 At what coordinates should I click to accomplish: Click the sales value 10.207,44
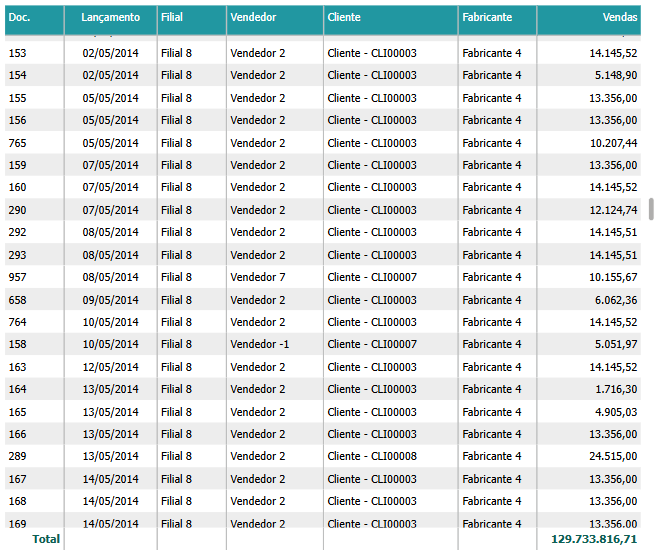(x=612, y=143)
